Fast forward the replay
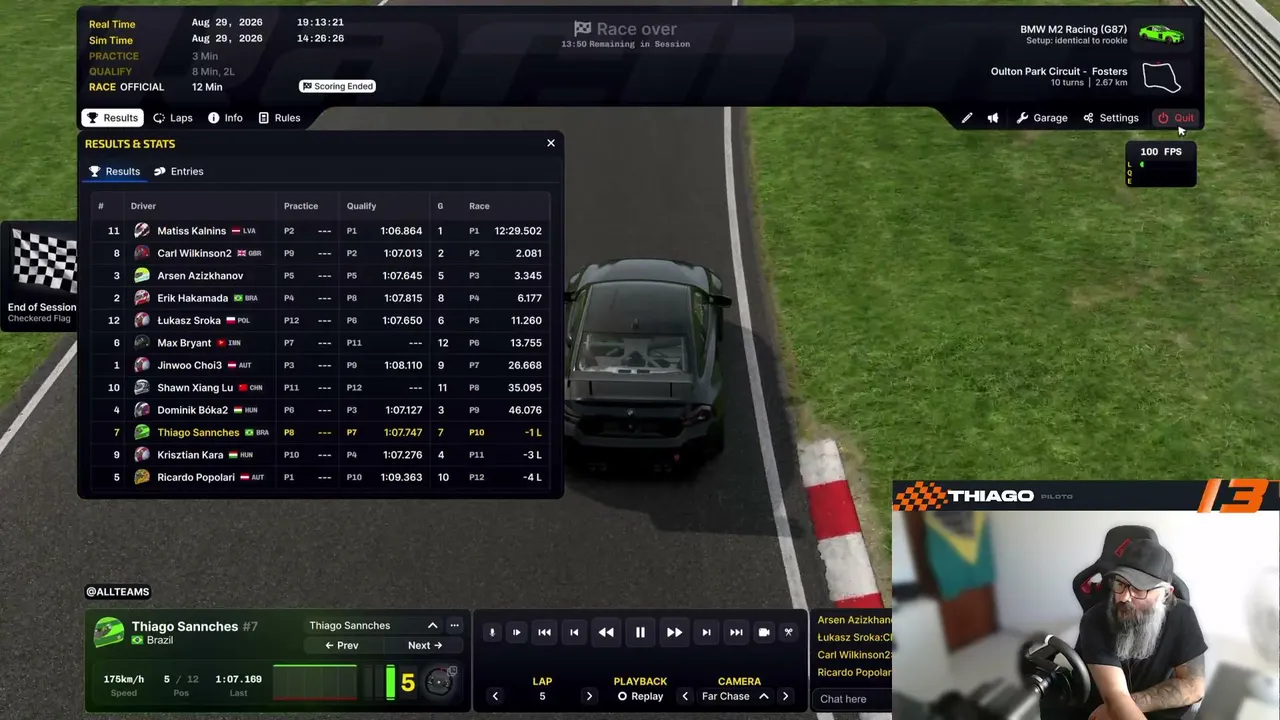The height and width of the screenshot is (720, 1280). (674, 632)
